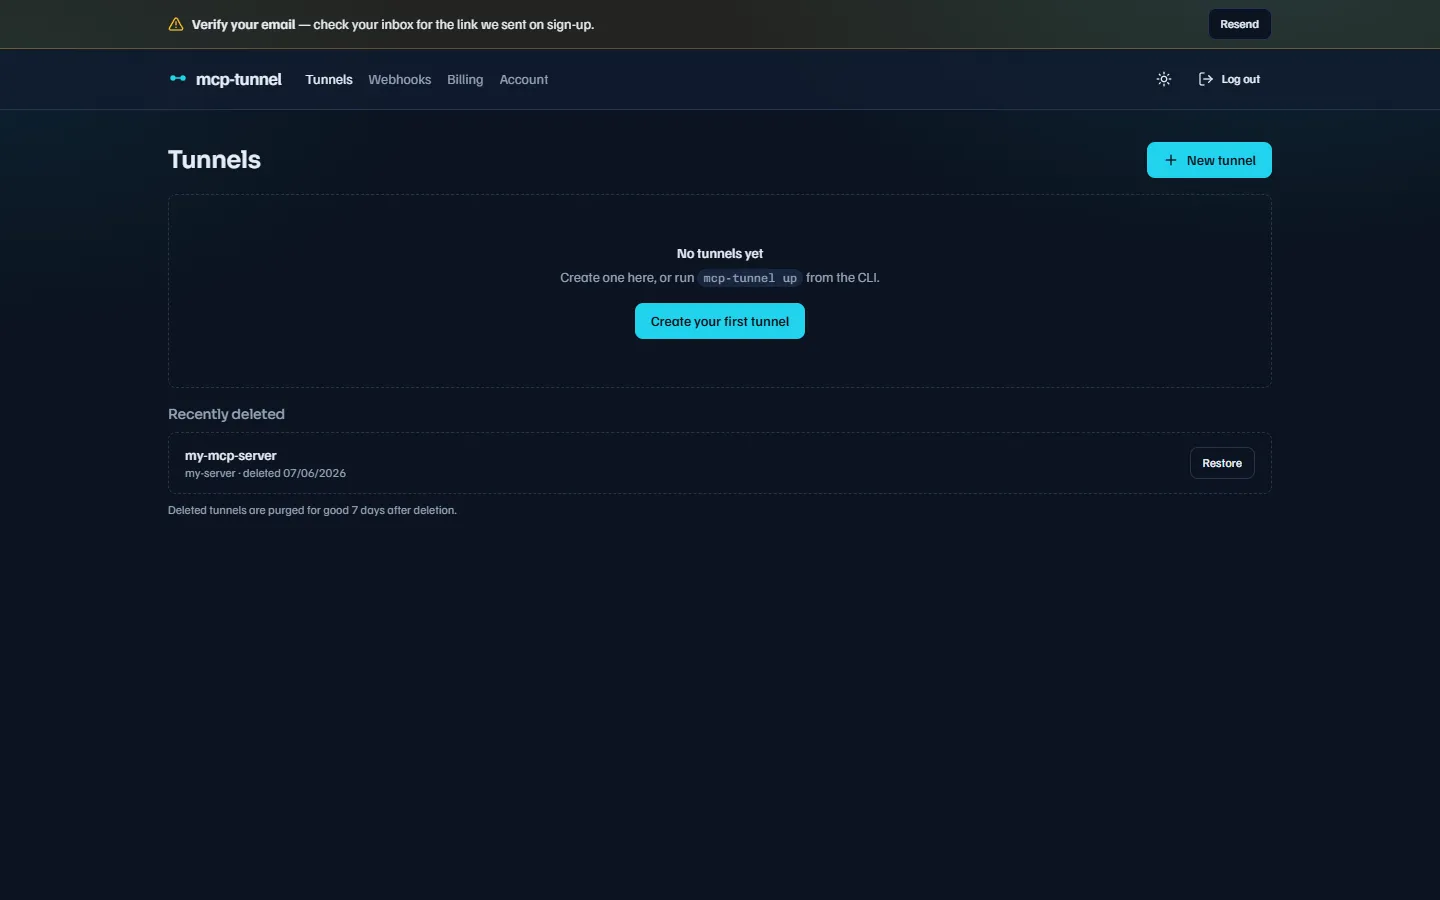Click the Recently deleted heading
This screenshot has height=900, width=1440.
coord(226,414)
